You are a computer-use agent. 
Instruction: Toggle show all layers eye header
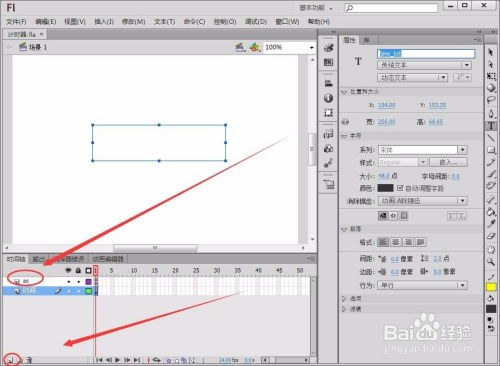(68, 270)
